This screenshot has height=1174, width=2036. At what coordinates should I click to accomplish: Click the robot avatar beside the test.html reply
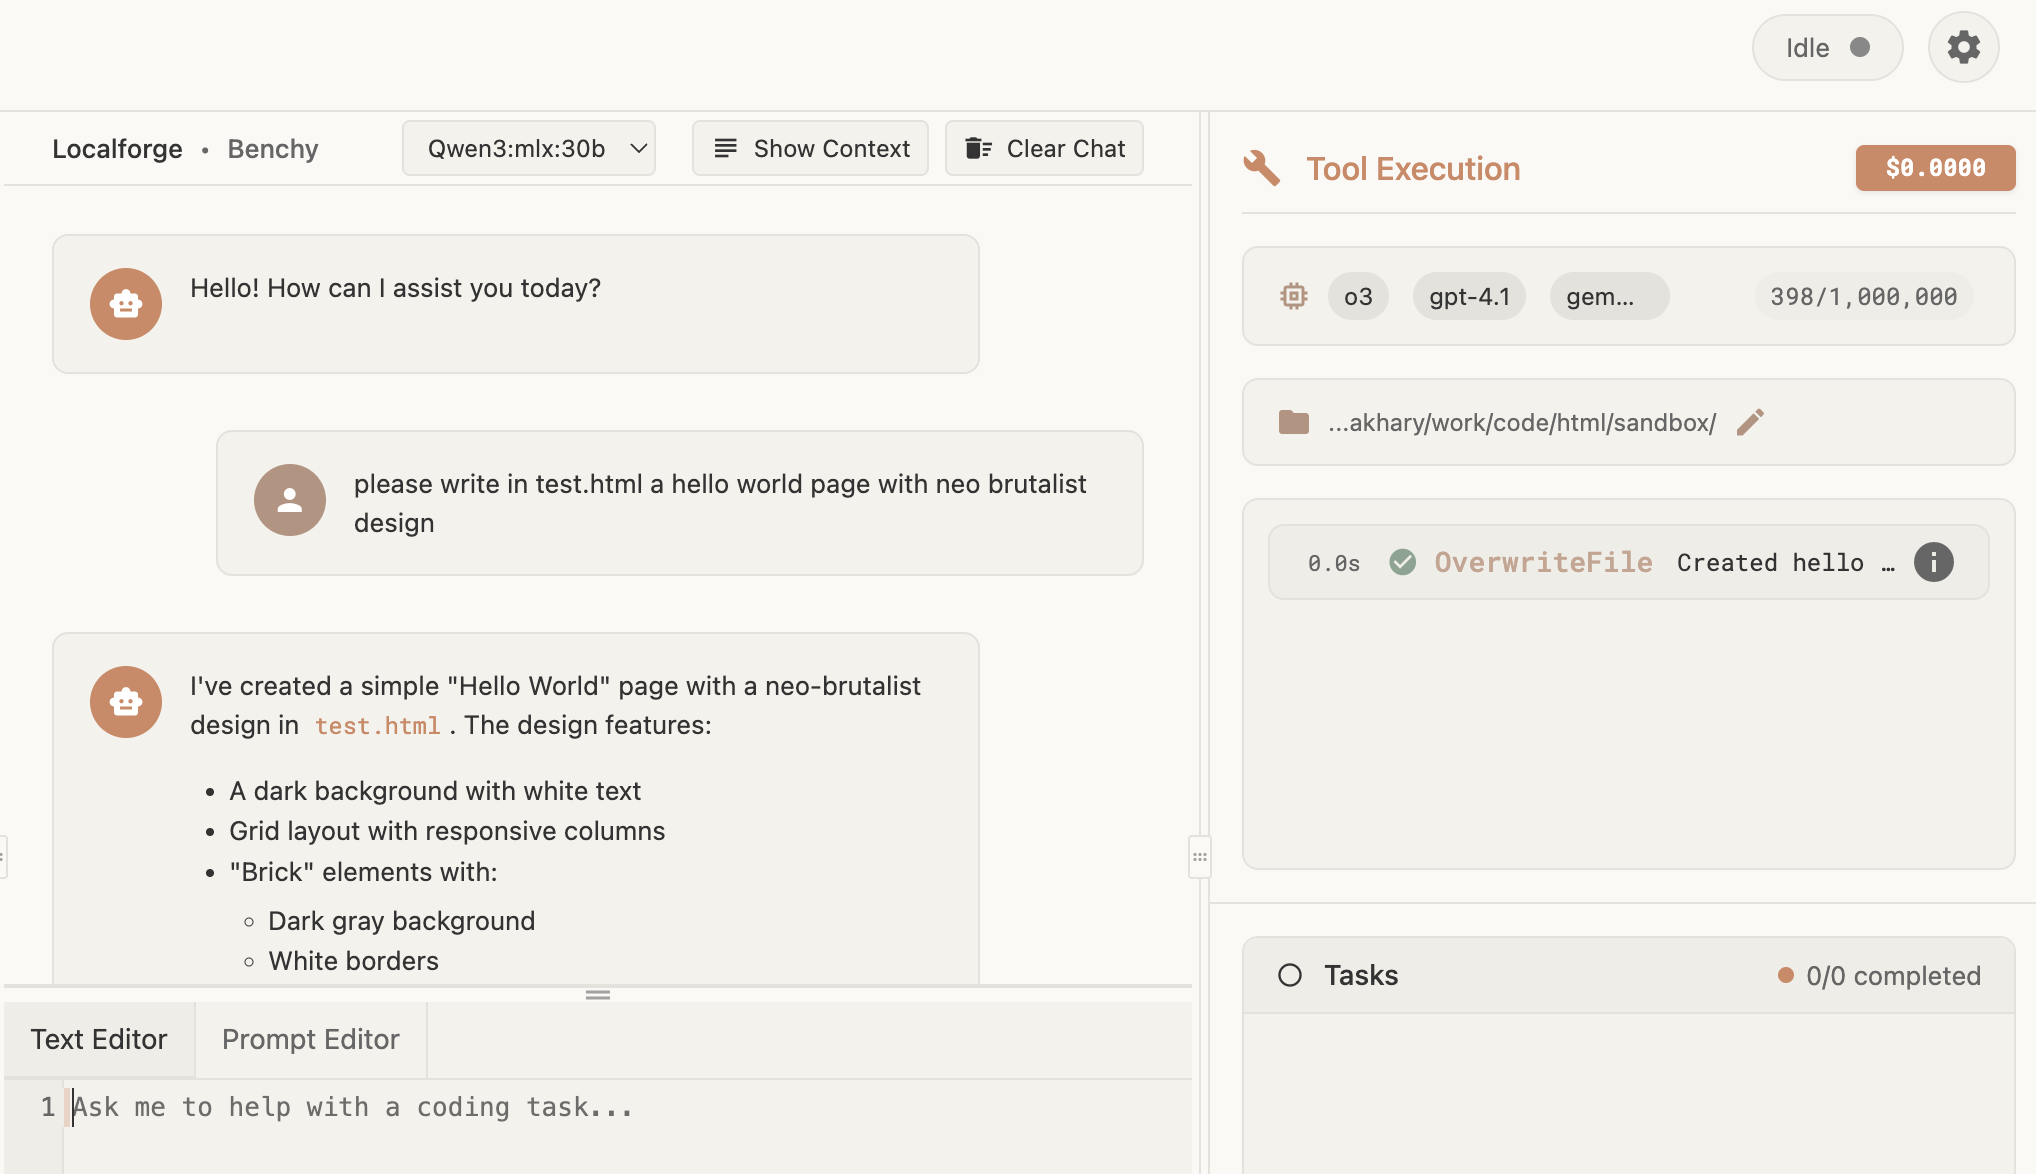(x=126, y=702)
